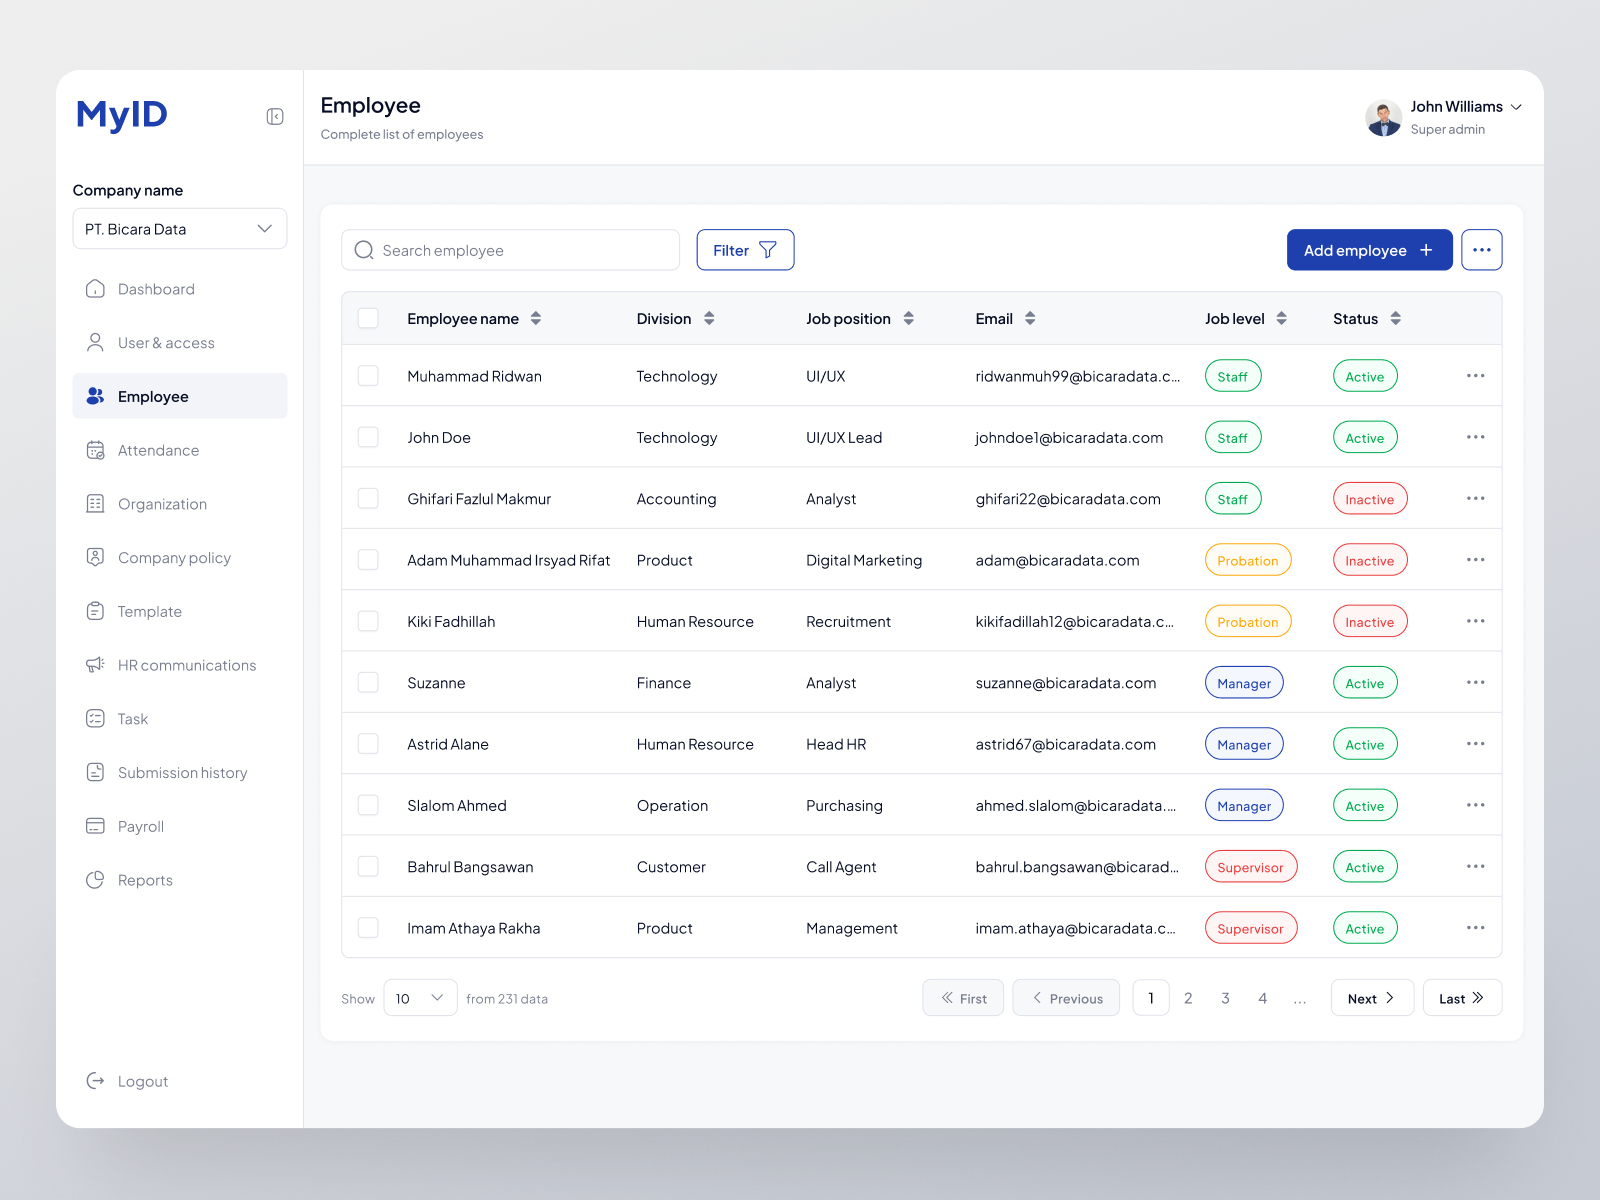Open the Attendance page

point(180,450)
